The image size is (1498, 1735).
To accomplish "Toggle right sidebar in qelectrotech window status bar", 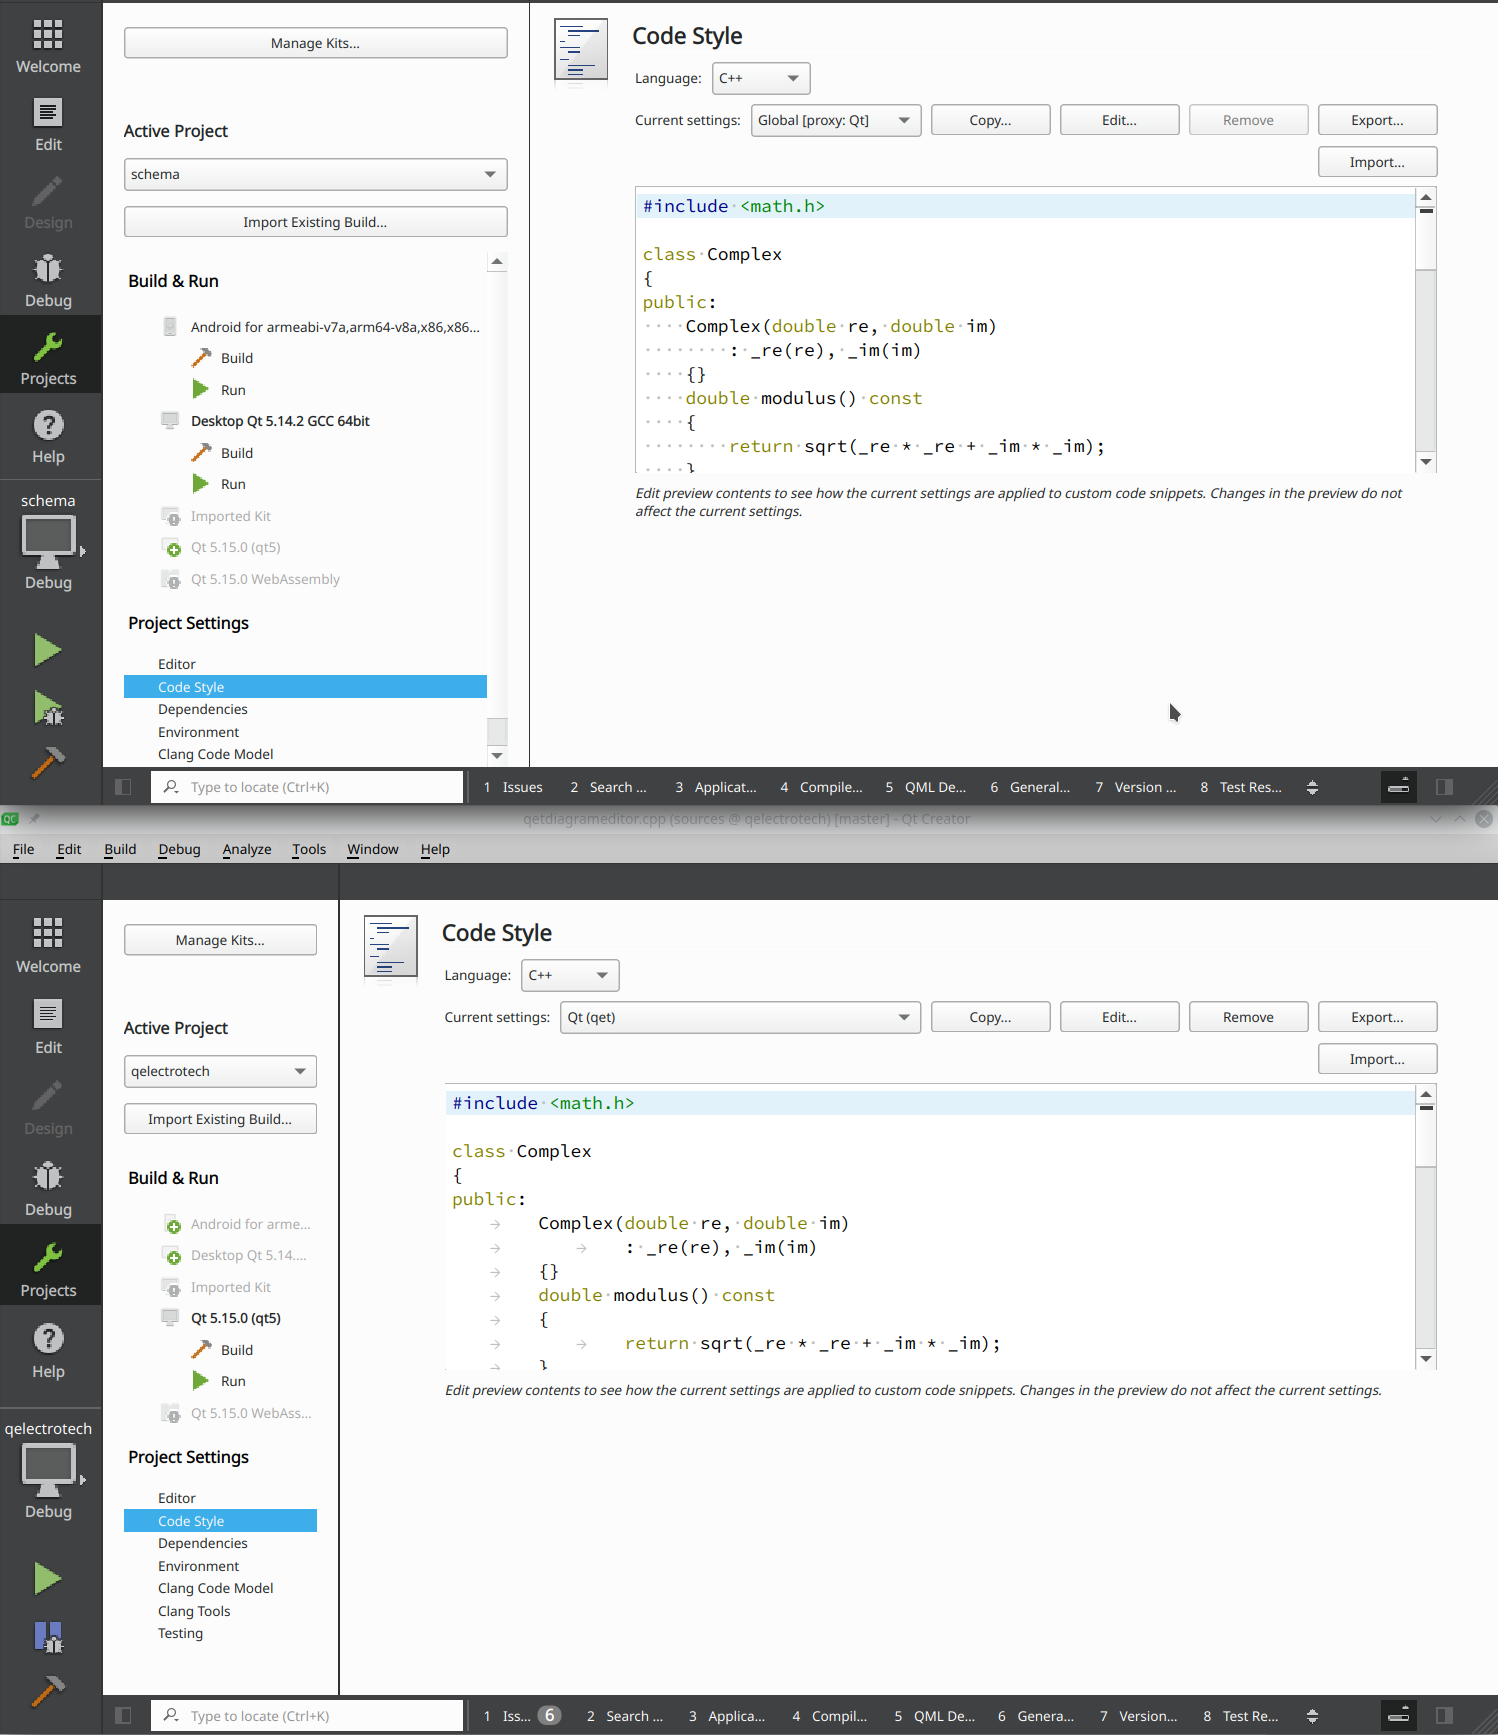I will pos(1444,1716).
